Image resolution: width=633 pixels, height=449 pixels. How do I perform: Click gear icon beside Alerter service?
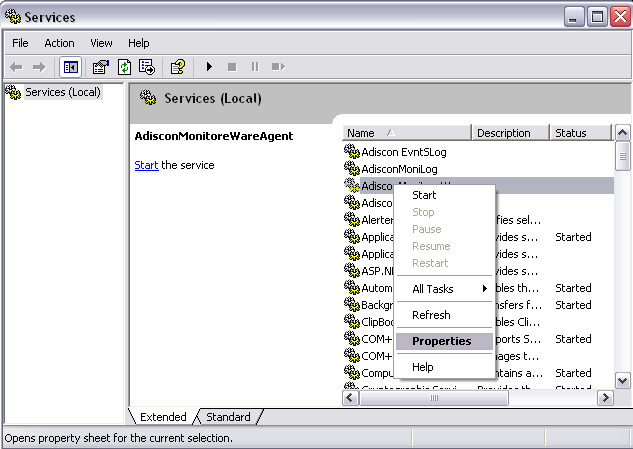tap(352, 219)
